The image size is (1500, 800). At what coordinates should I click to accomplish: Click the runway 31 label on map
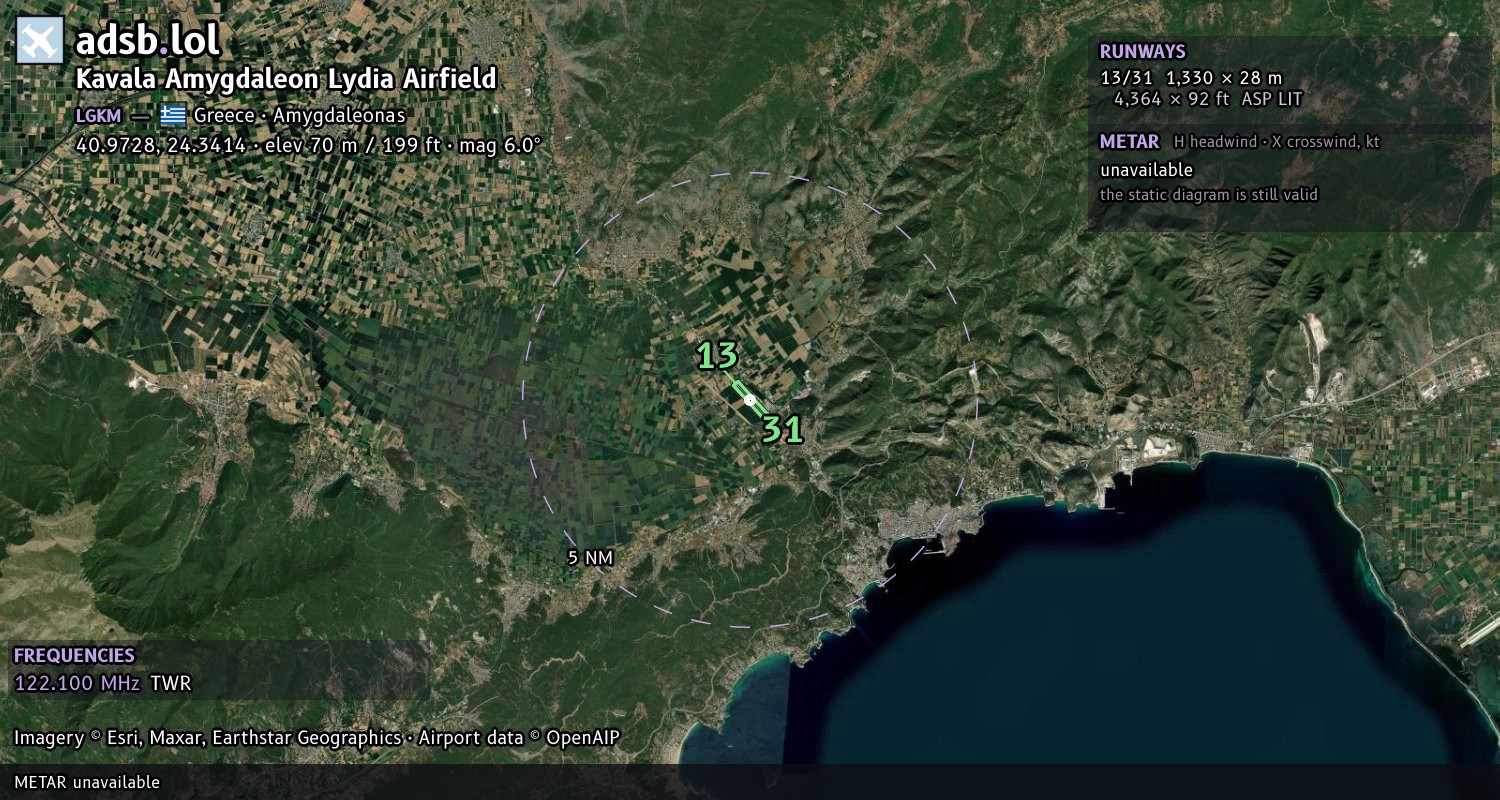(x=783, y=430)
